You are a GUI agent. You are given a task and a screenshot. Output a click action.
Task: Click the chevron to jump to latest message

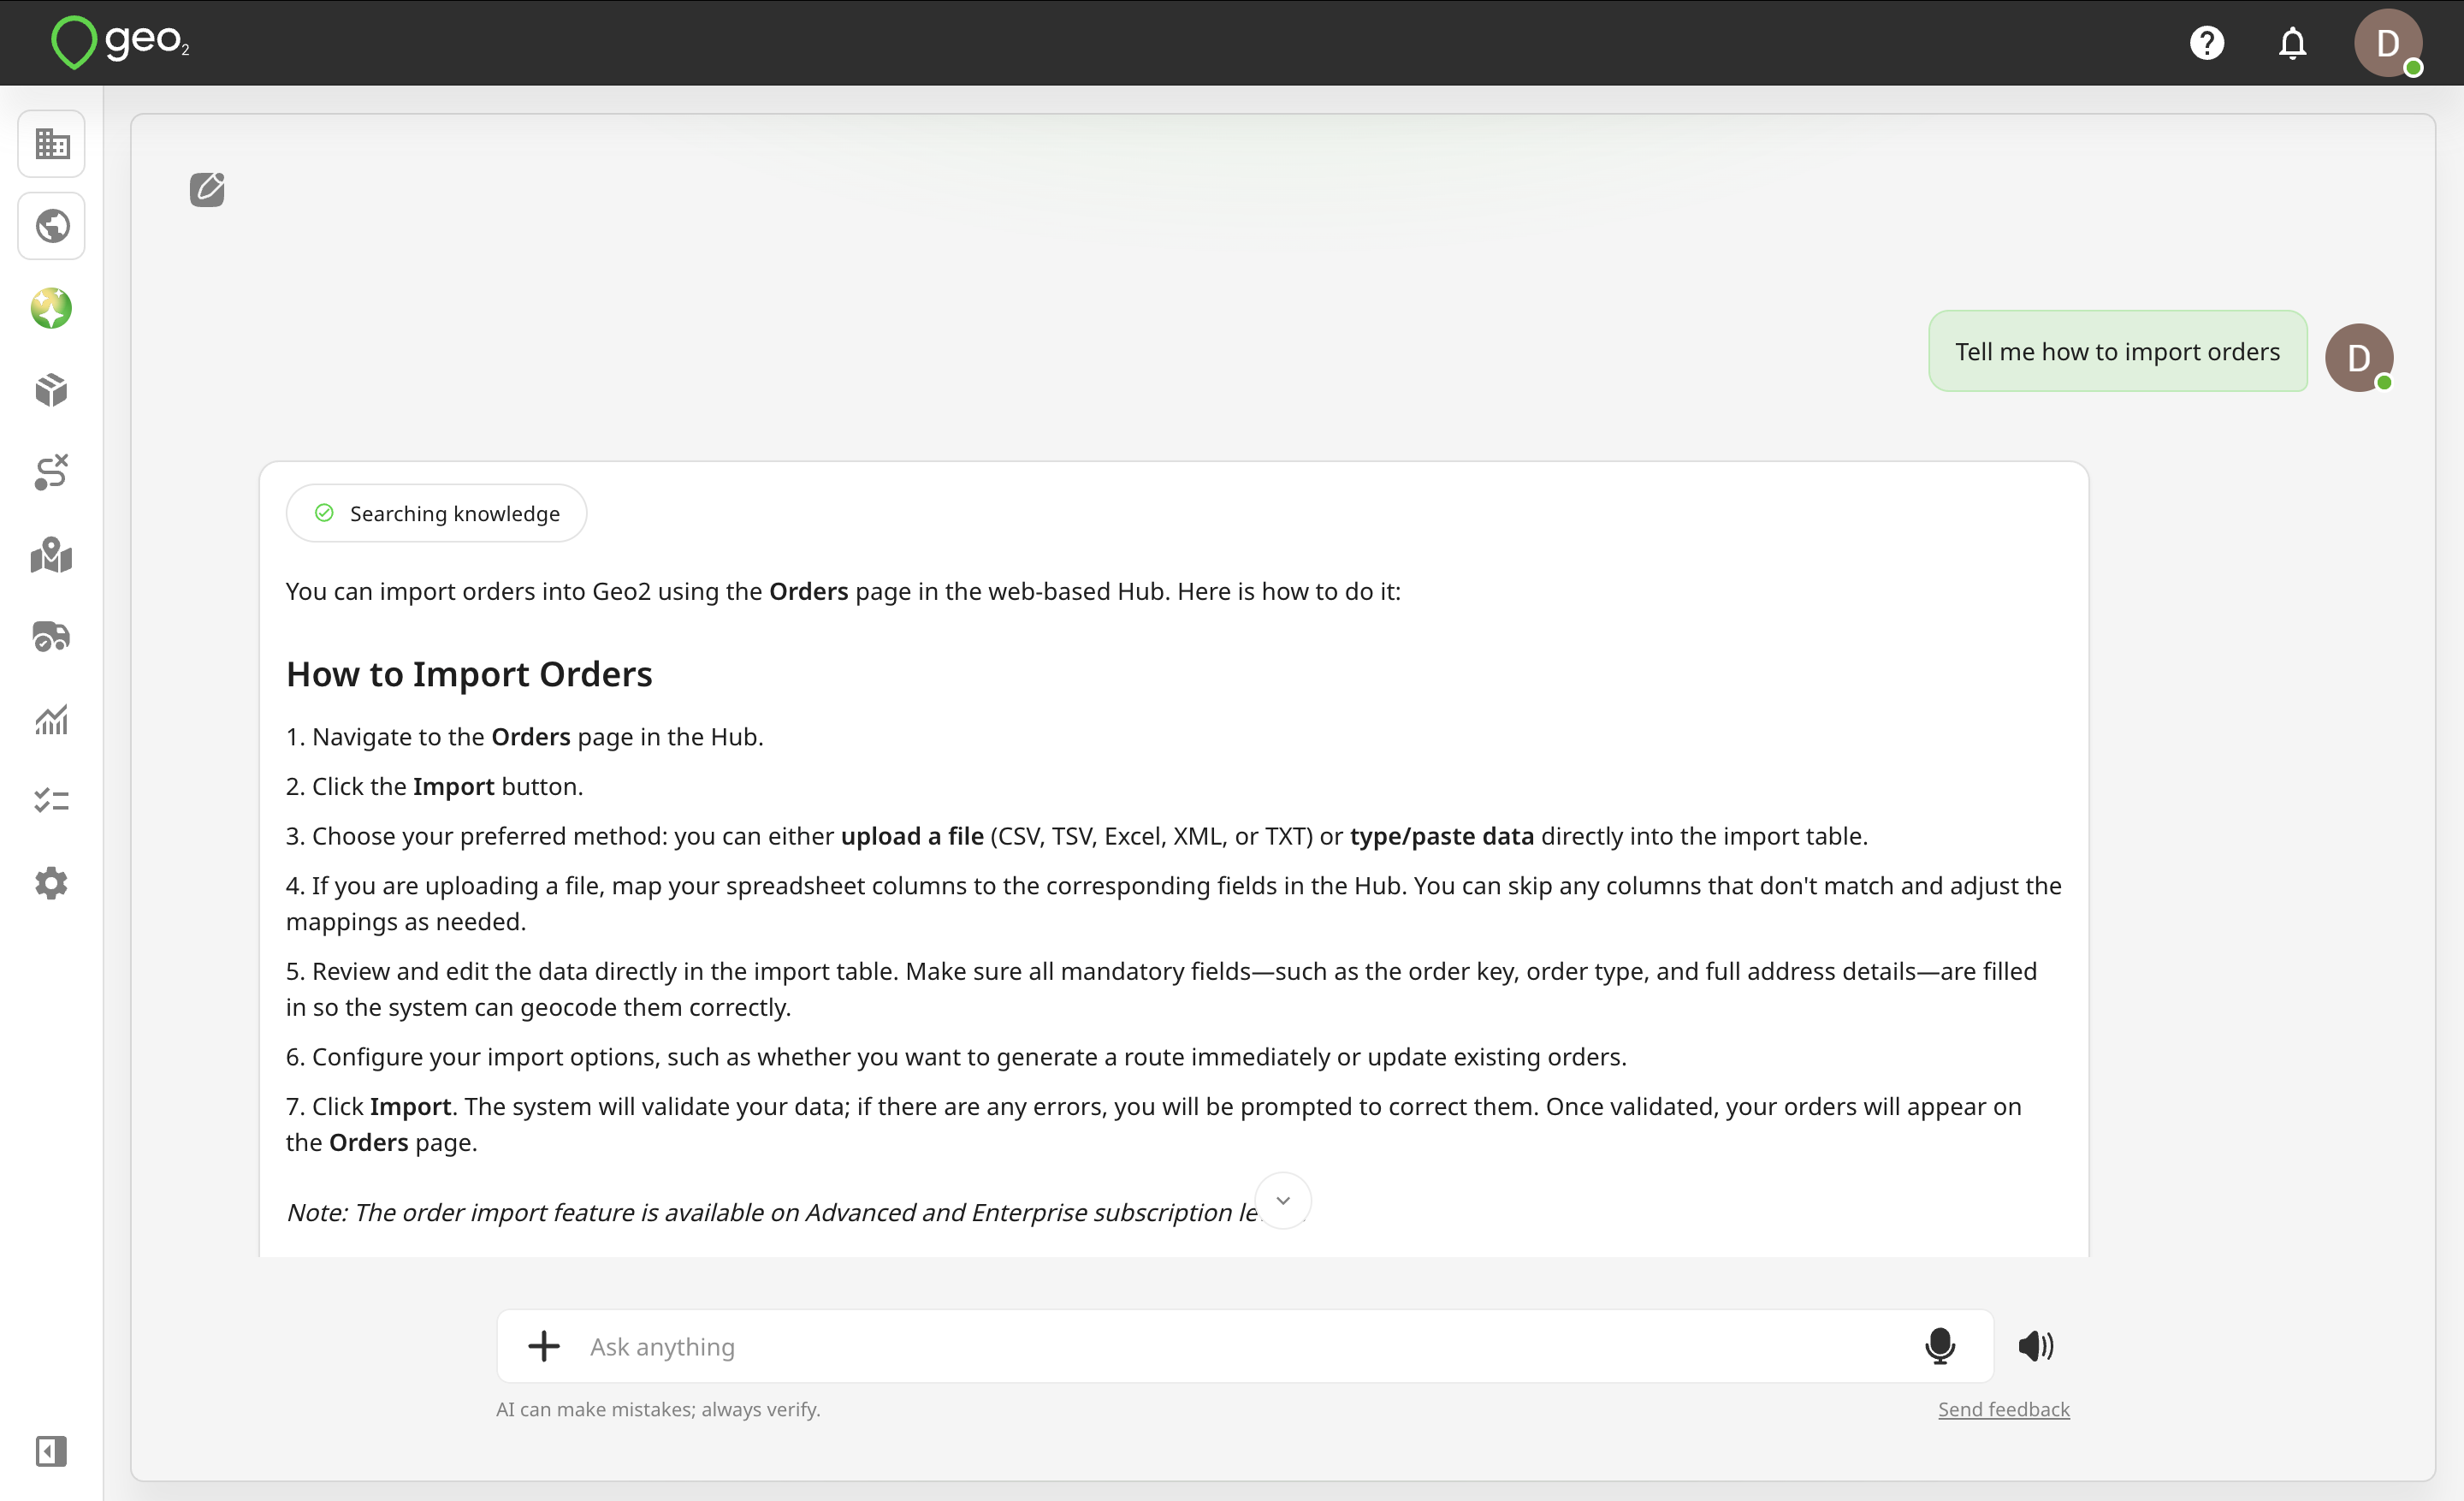click(x=1283, y=1201)
